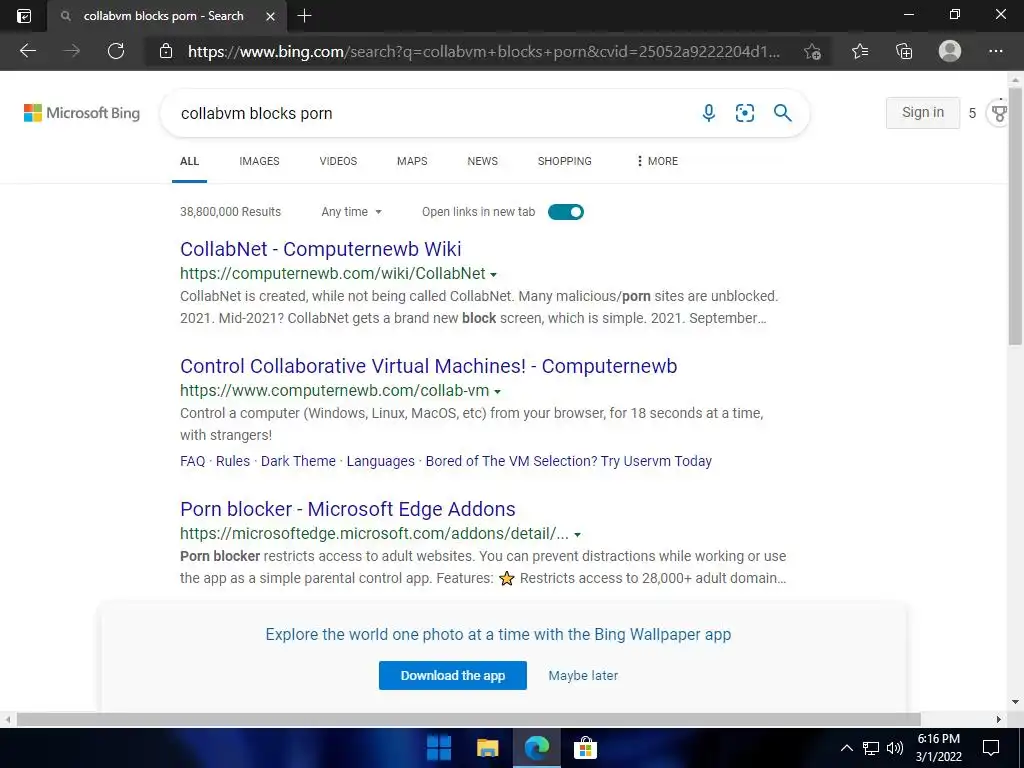The height and width of the screenshot is (768, 1024).
Task: Open the notification center icon
Action: coord(991,748)
